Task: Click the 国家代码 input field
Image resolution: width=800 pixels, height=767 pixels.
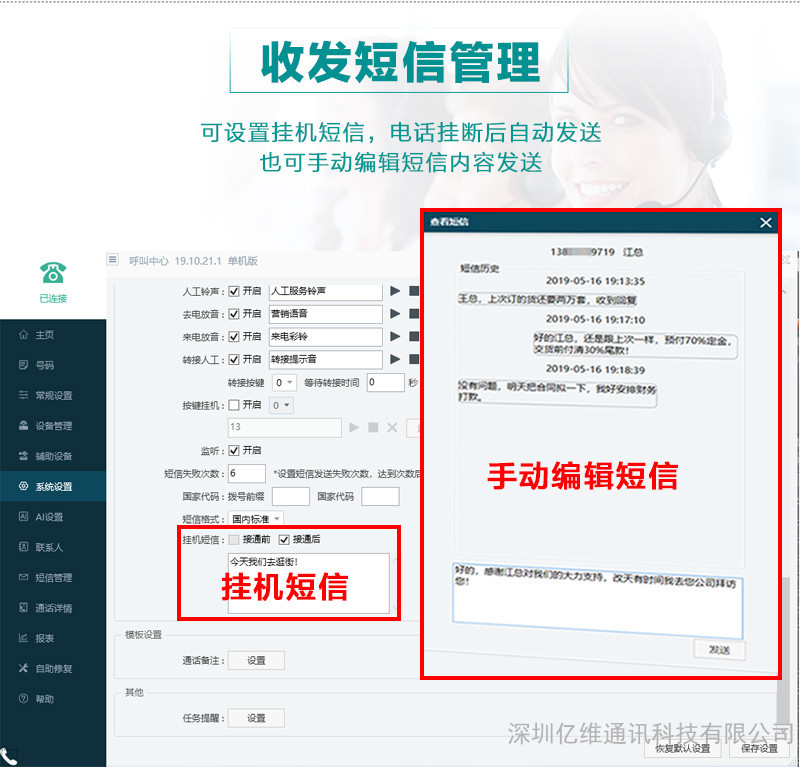Action: 381,496
